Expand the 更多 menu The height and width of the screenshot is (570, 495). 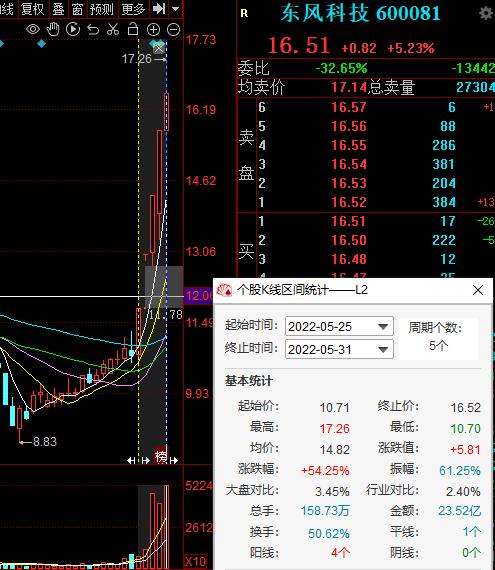click(133, 9)
